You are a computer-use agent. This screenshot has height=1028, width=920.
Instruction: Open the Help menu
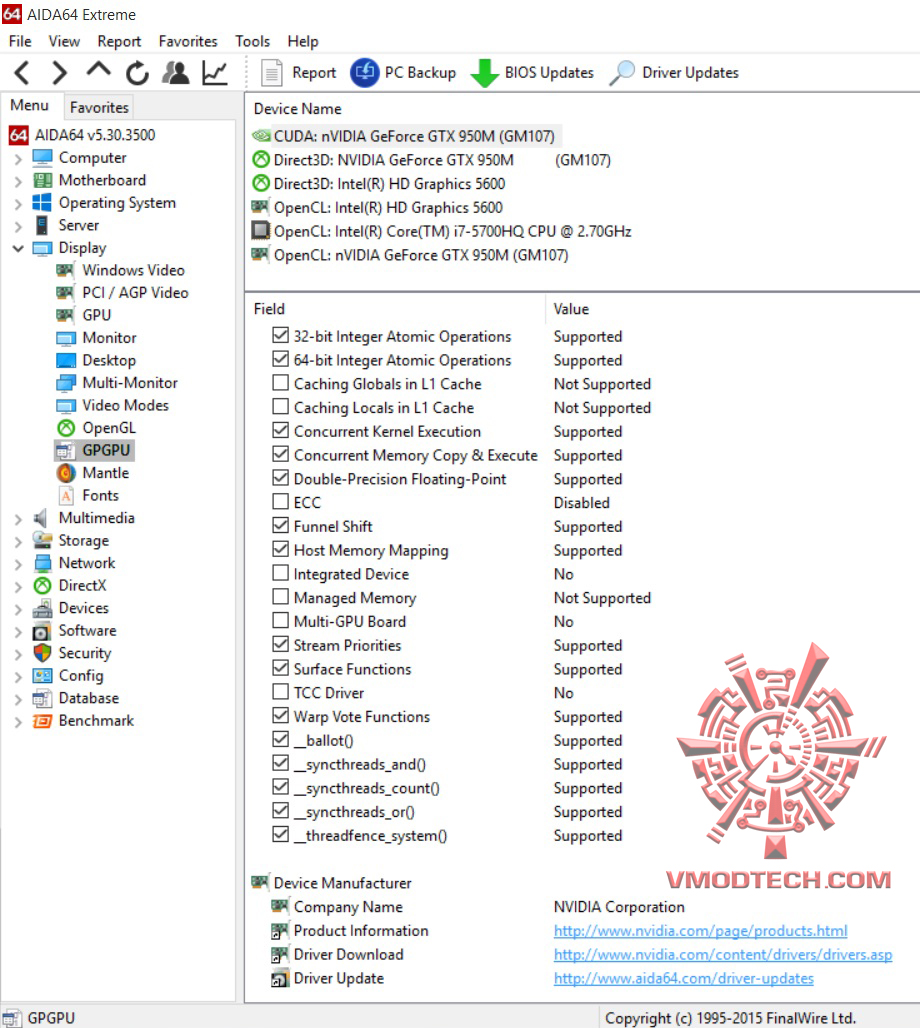click(303, 41)
